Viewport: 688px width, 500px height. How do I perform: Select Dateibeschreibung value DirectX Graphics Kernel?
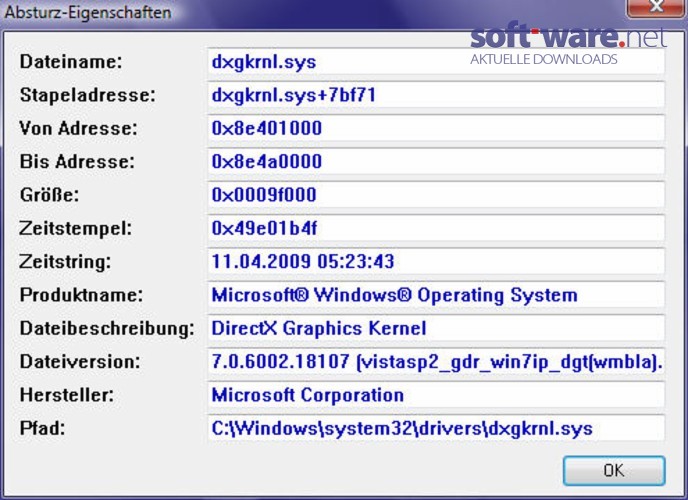coord(436,328)
